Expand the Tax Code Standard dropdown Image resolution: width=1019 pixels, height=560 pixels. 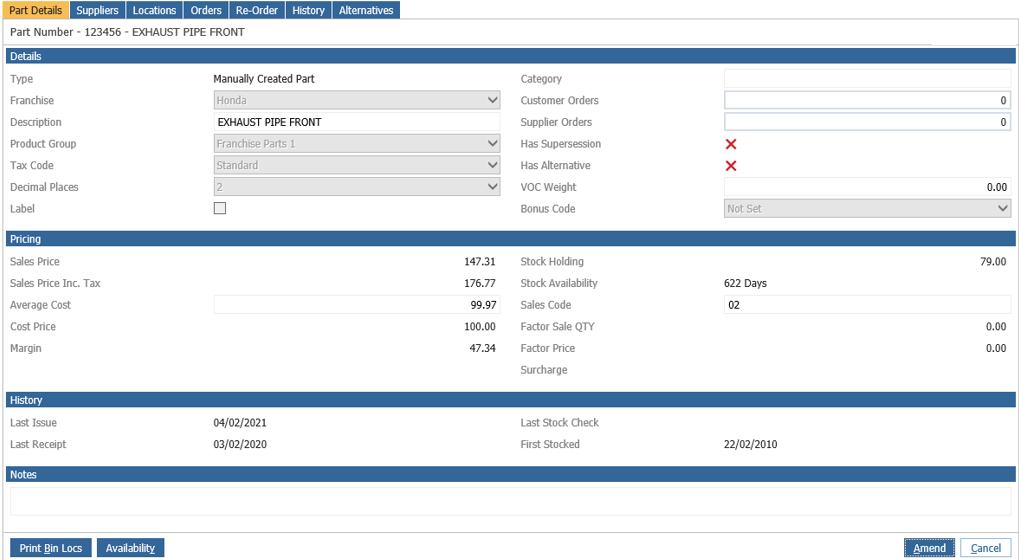(x=357, y=165)
